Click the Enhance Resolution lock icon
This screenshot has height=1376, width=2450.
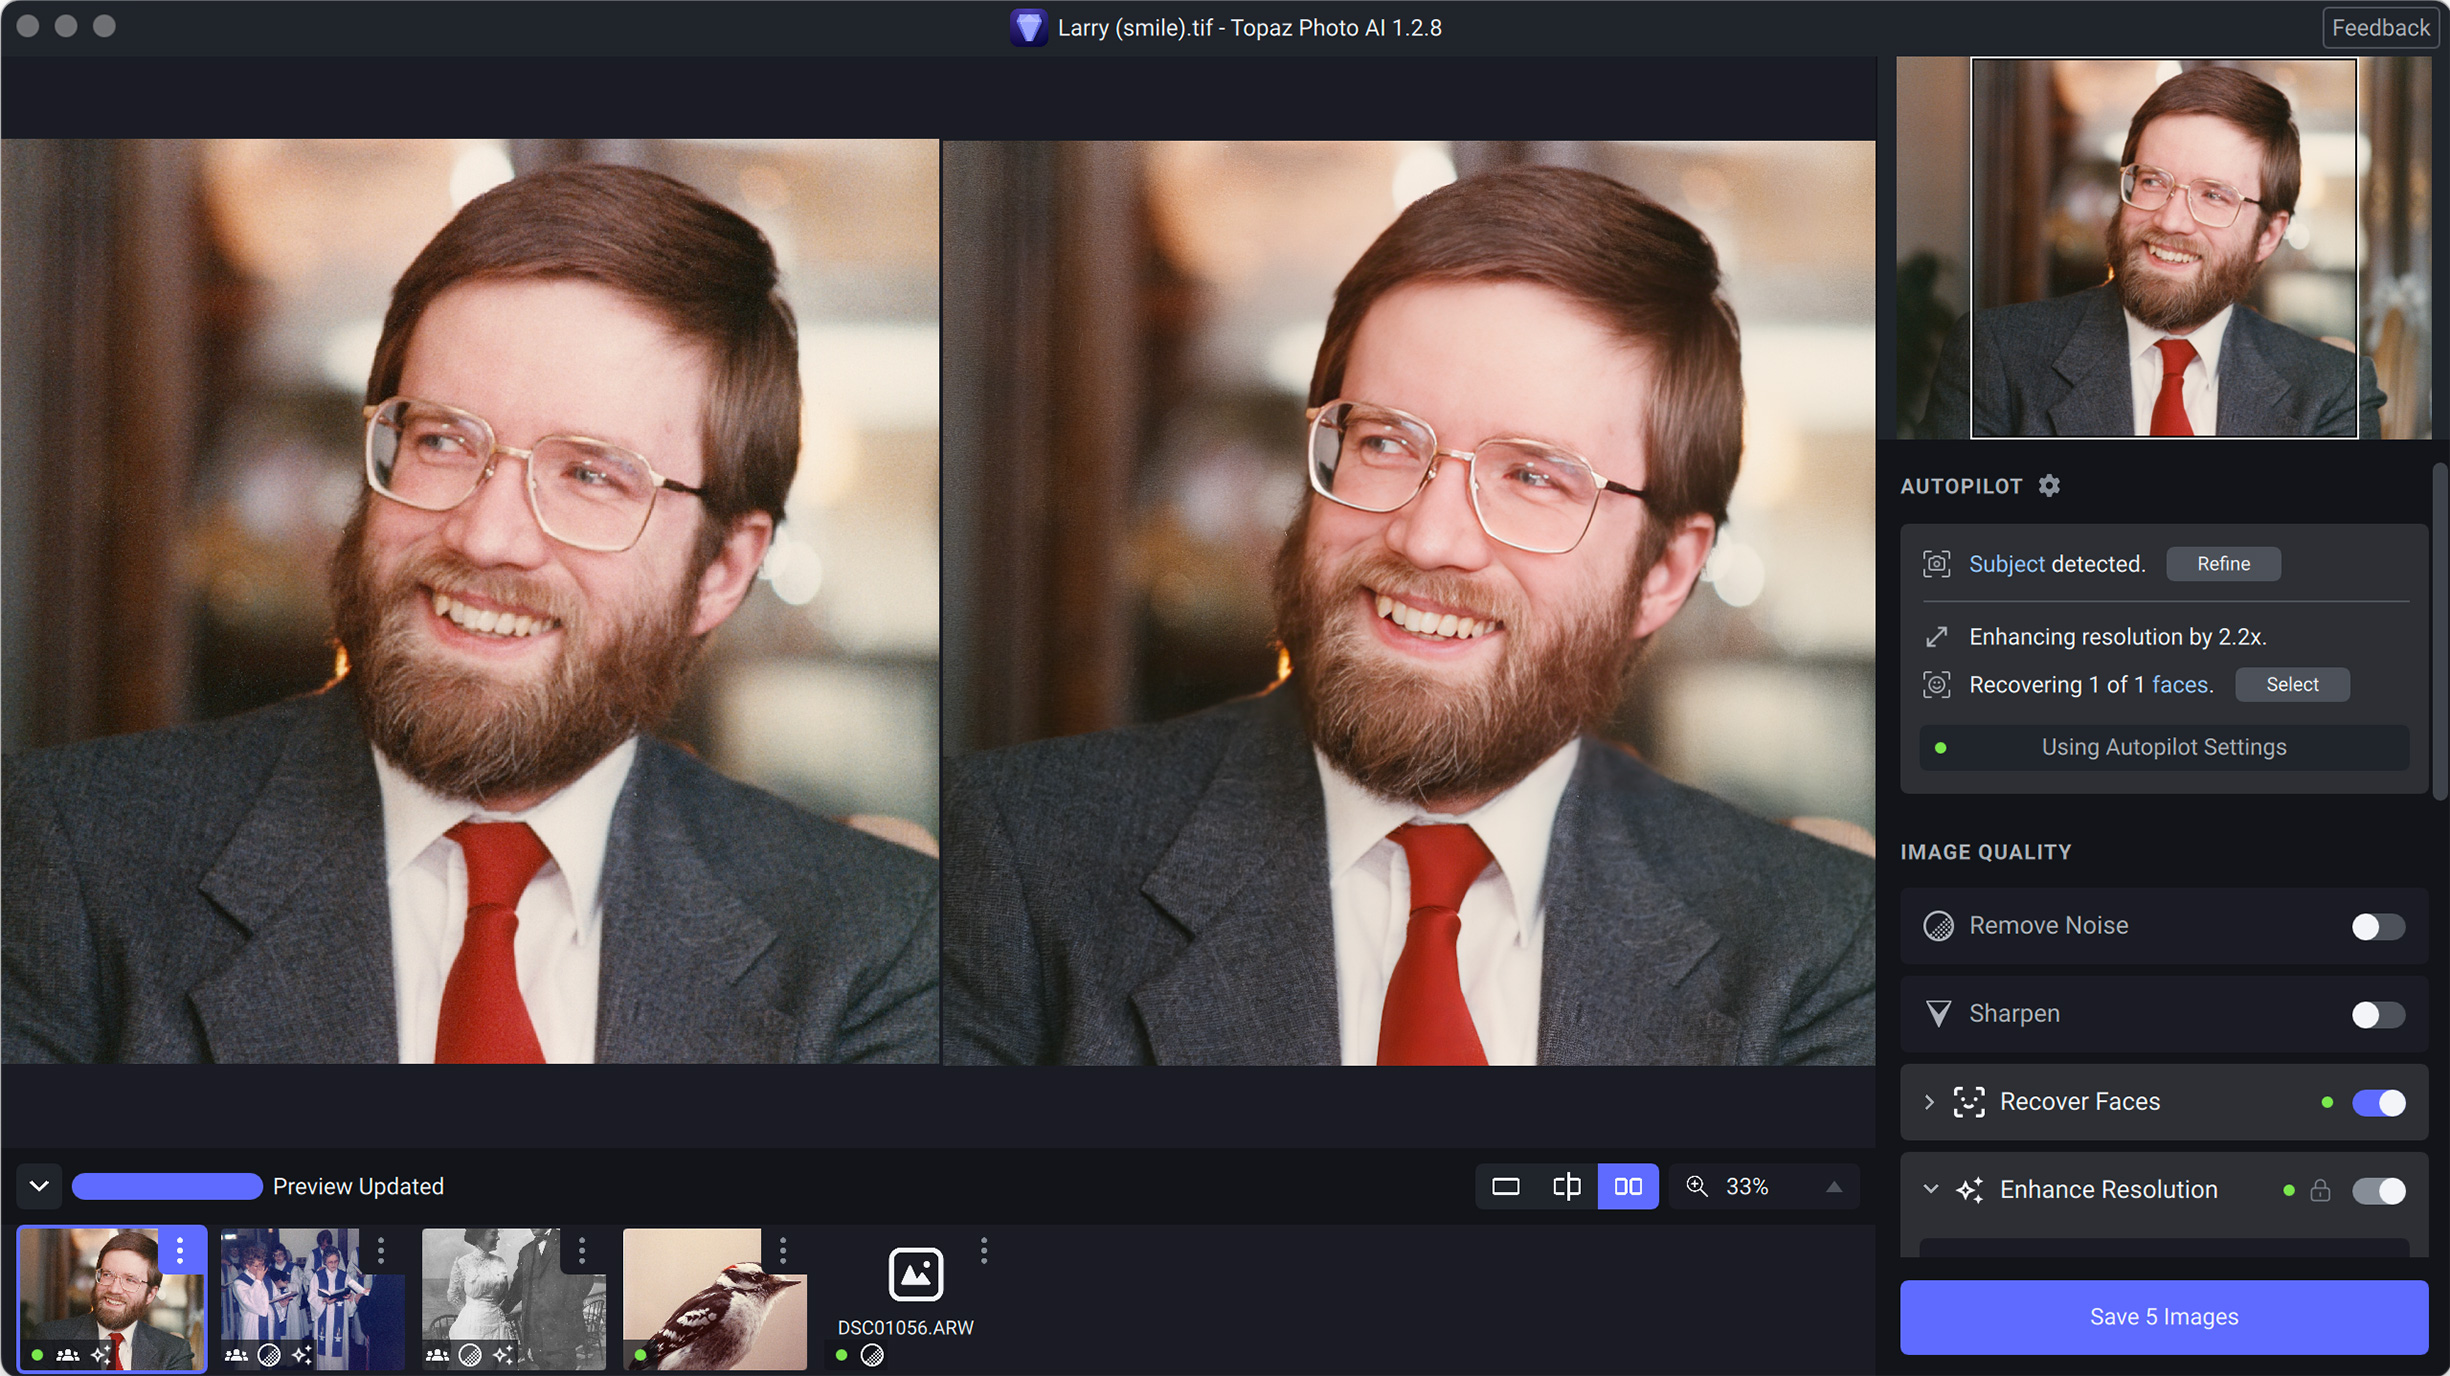tap(2320, 1191)
